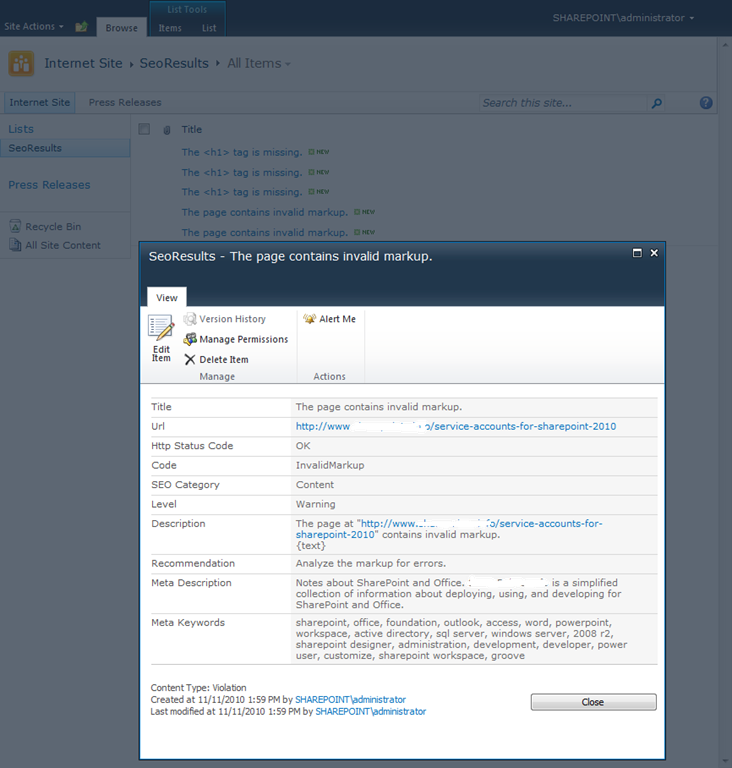
Task: Click the 'Warning' Level value
Action: tap(316, 504)
